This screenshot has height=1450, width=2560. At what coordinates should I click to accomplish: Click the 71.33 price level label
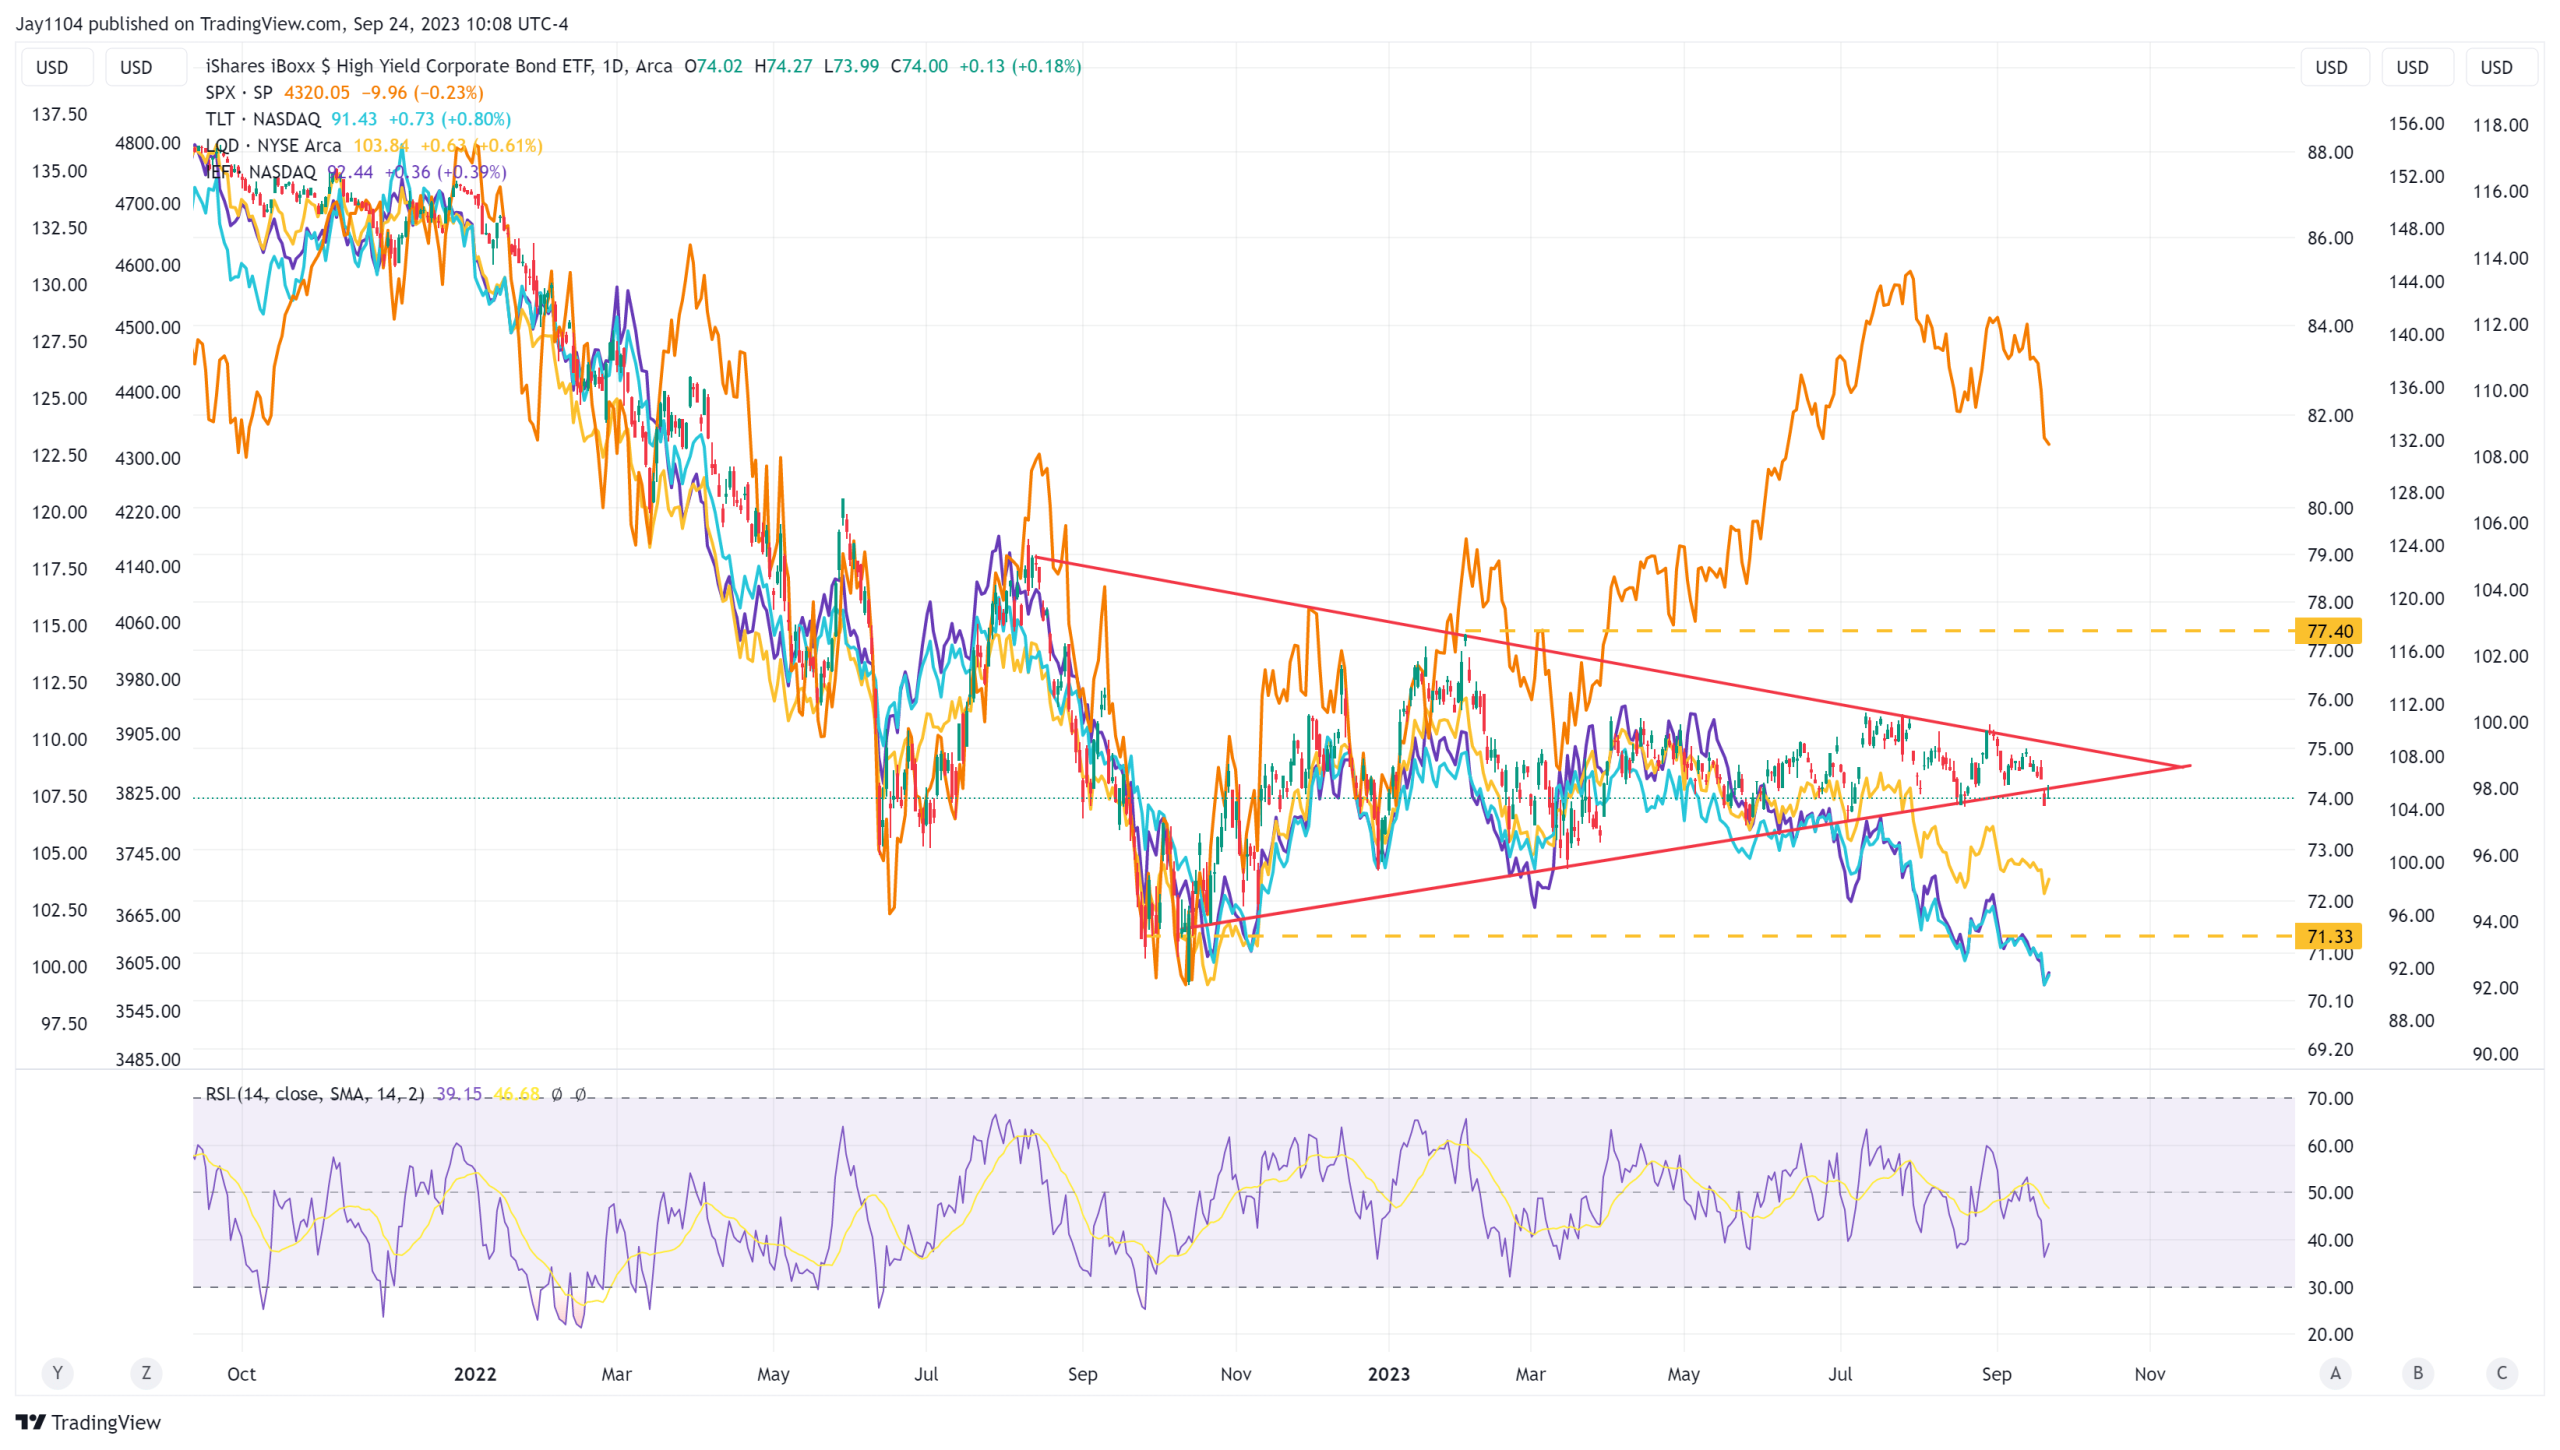[x=2329, y=936]
